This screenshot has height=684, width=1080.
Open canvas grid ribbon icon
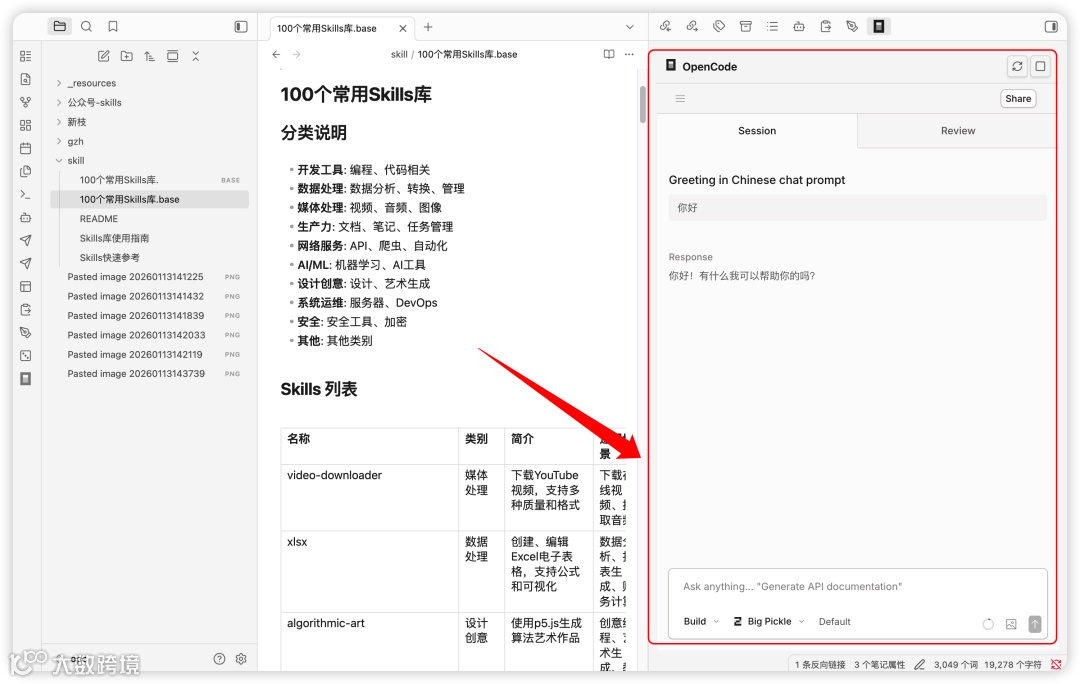point(25,125)
